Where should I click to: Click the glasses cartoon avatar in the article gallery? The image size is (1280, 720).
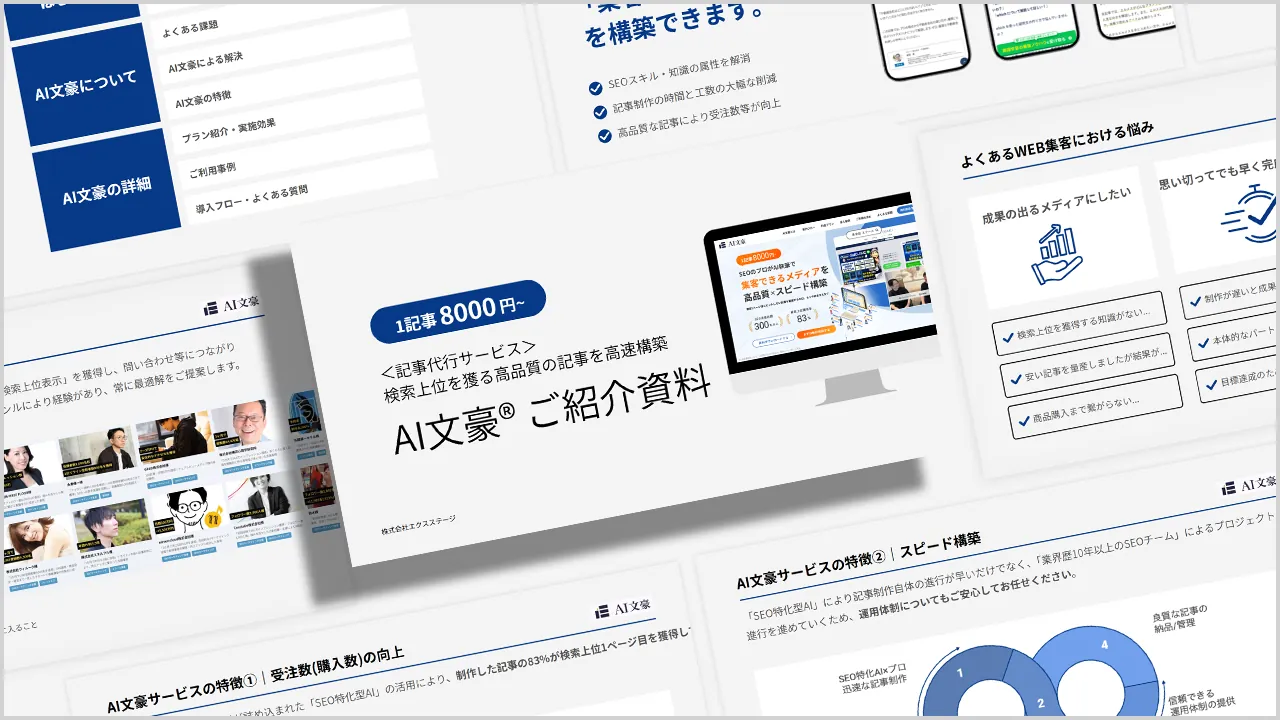(185, 510)
